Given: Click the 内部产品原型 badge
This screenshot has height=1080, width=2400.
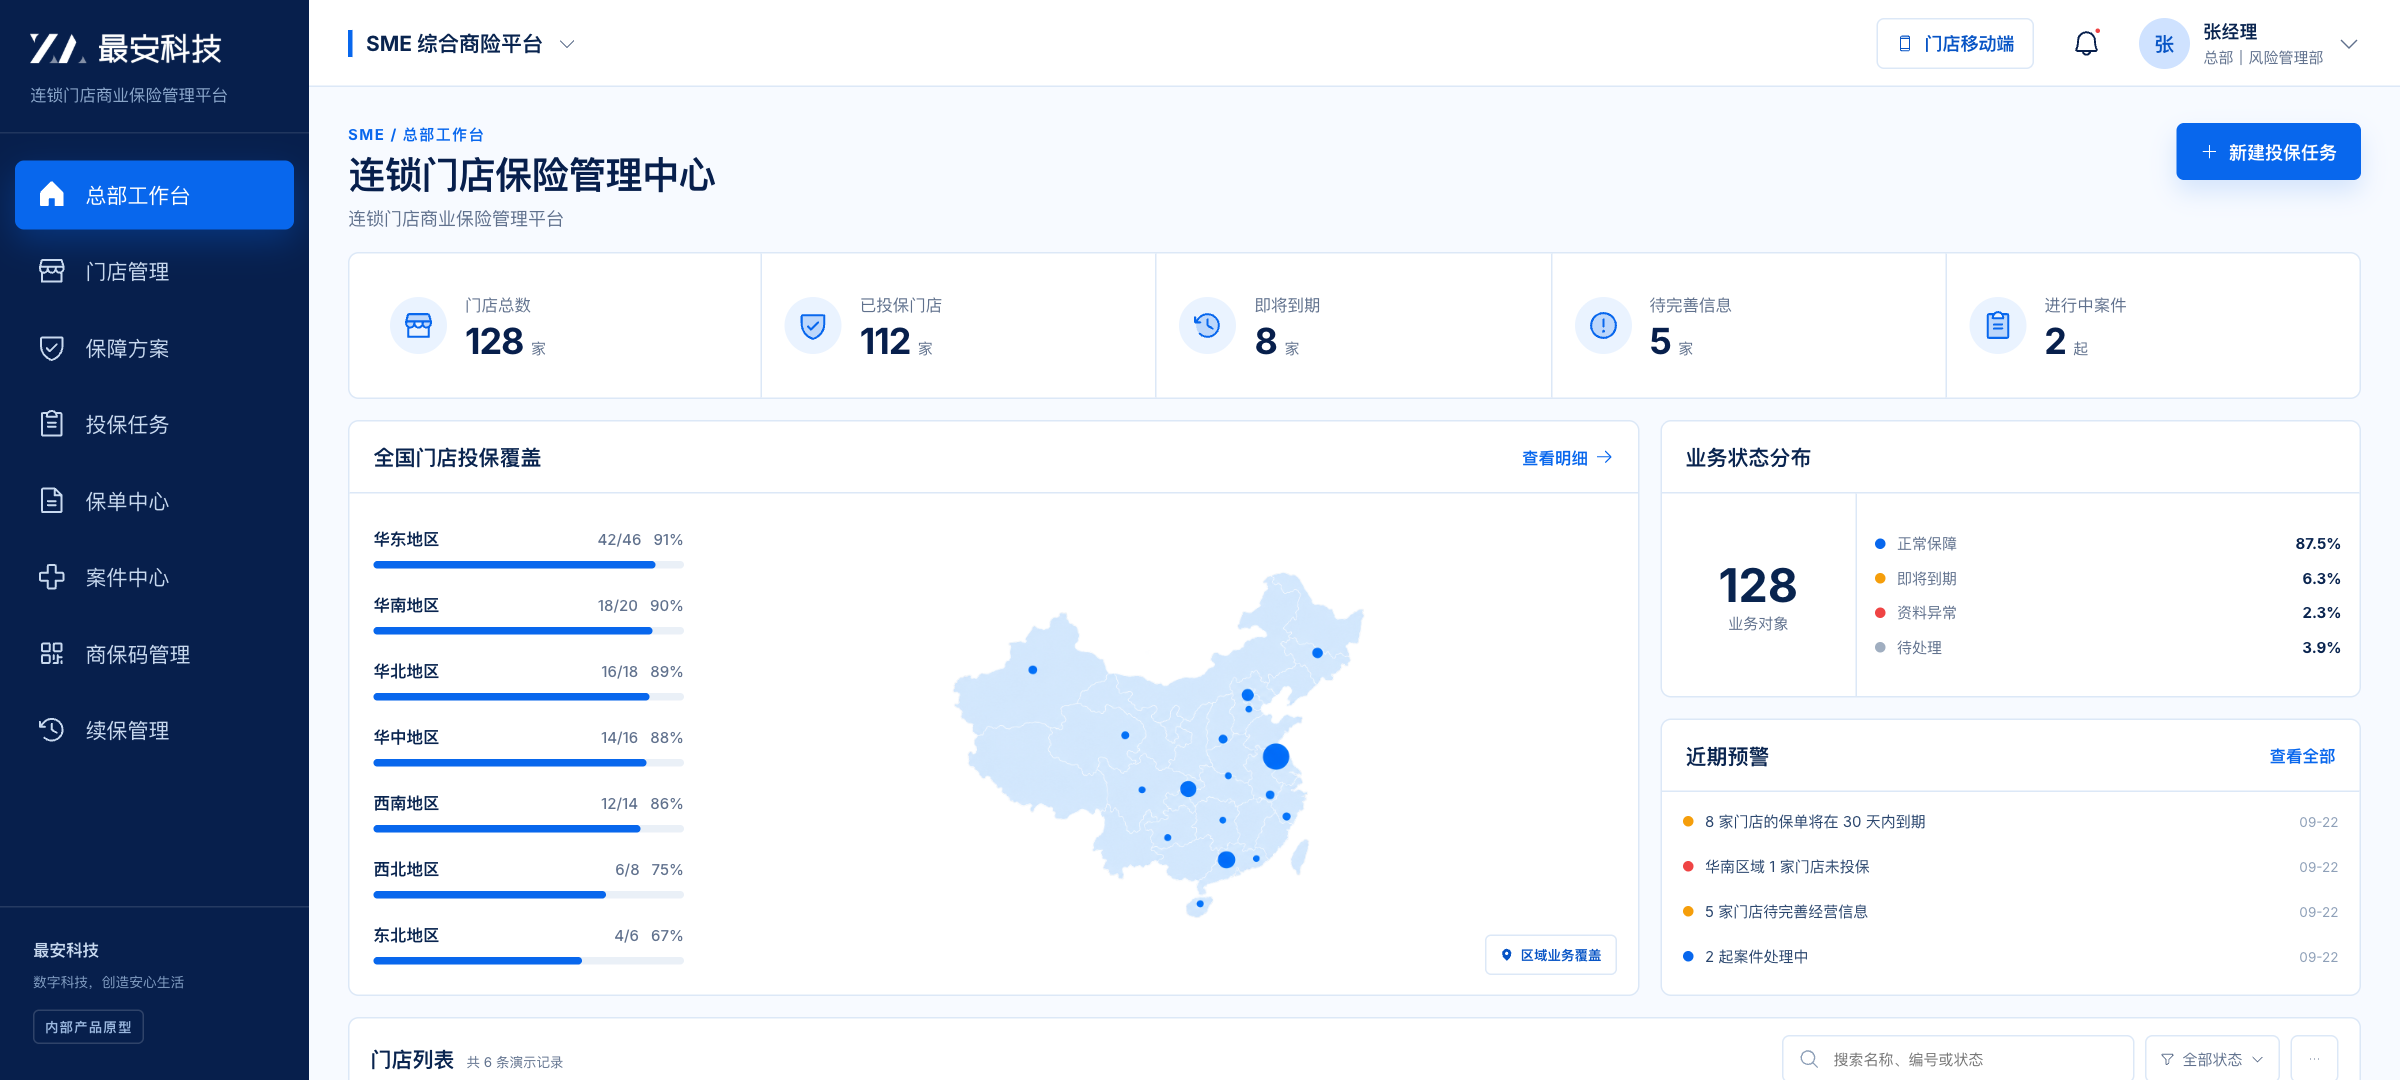Looking at the screenshot, I should click(x=88, y=1027).
